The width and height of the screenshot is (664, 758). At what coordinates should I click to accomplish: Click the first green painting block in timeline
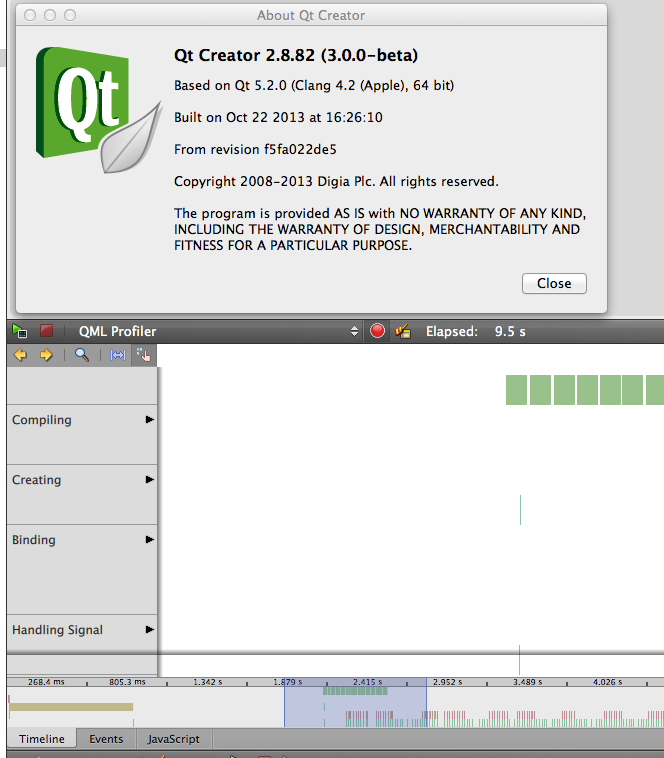[516, 390]
